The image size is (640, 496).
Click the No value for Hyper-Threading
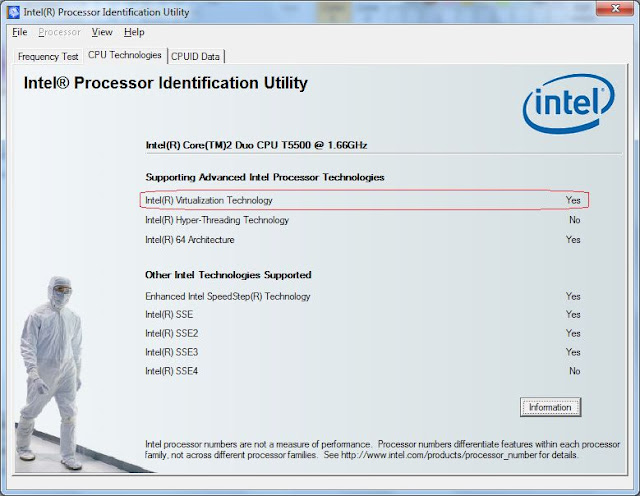[575, 220]
